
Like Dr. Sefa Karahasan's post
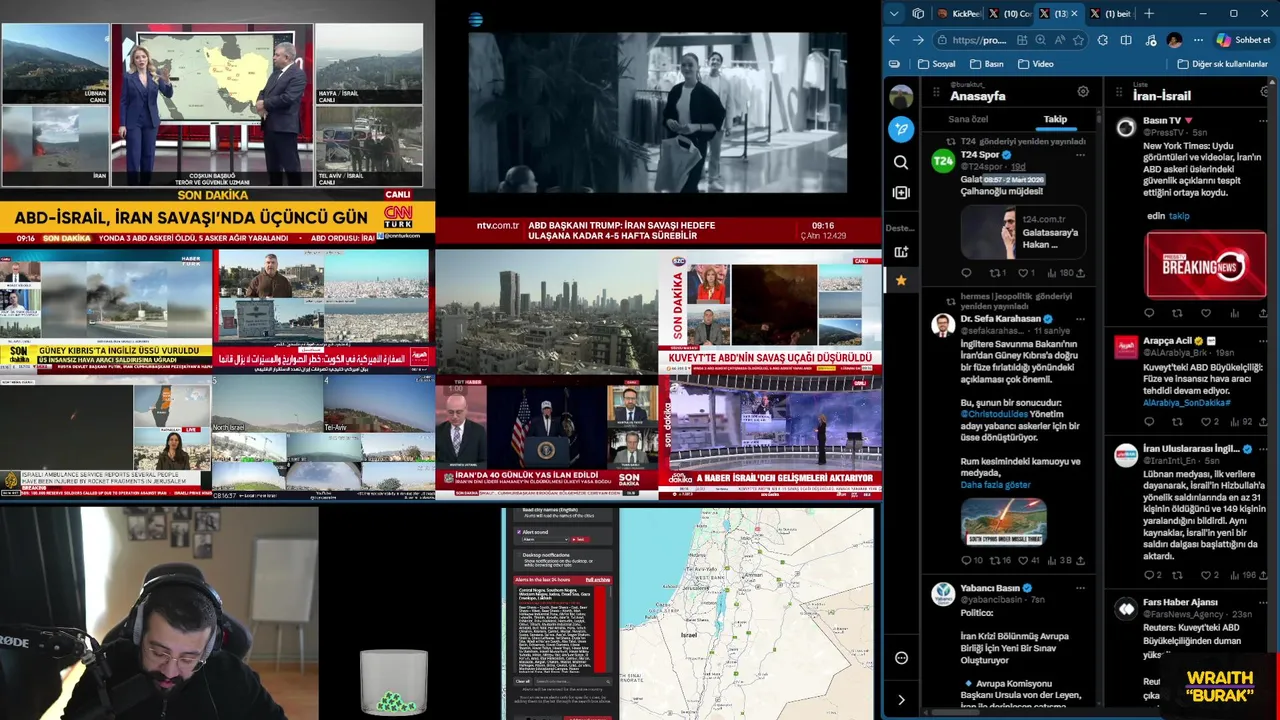(1024, 561)
